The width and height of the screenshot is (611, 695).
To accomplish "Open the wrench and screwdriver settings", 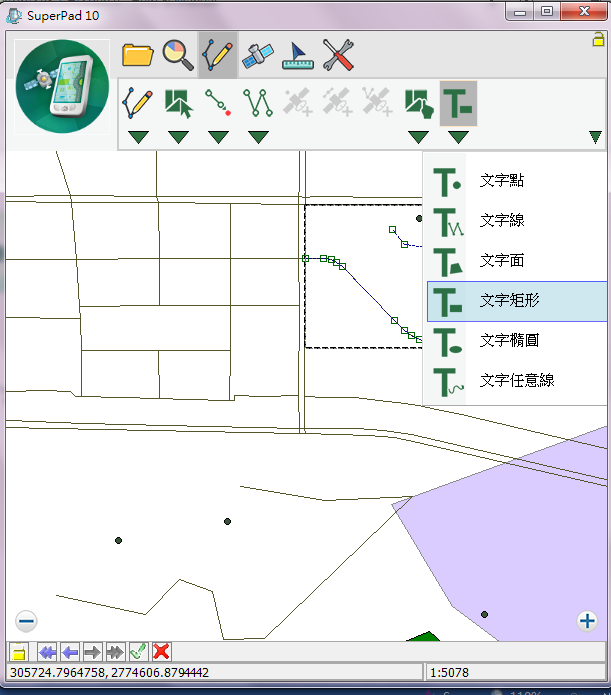I will point(338,55).
